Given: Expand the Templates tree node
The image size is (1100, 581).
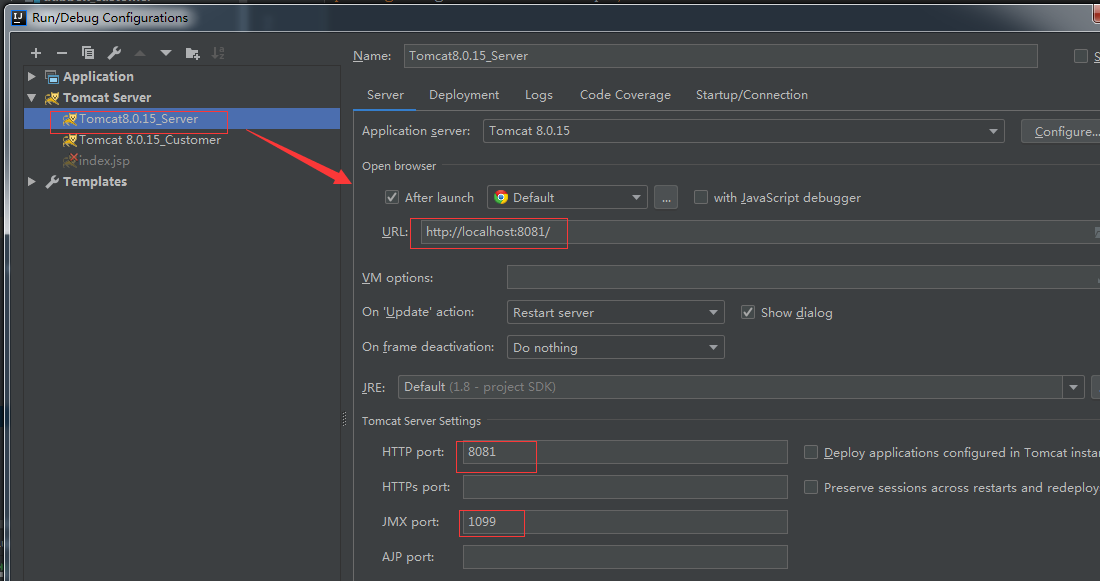Looking at the screenshot, I should click(x=32, y=181).
